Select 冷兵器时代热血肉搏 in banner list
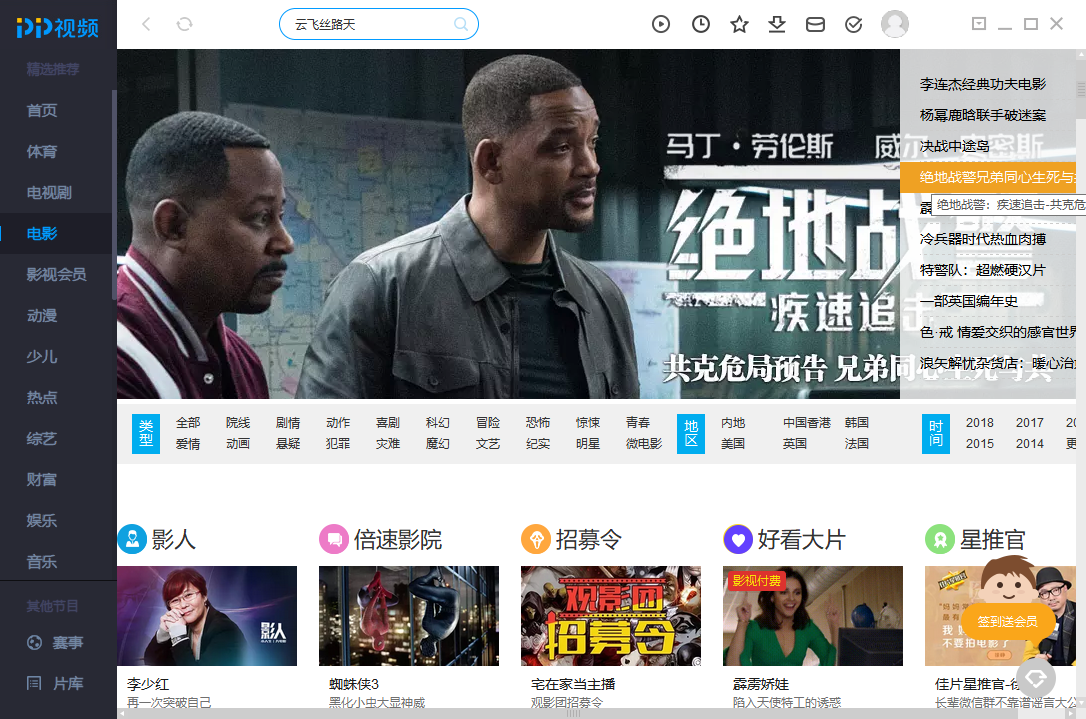Screen dimensions: 1086x719 point(983,239)
